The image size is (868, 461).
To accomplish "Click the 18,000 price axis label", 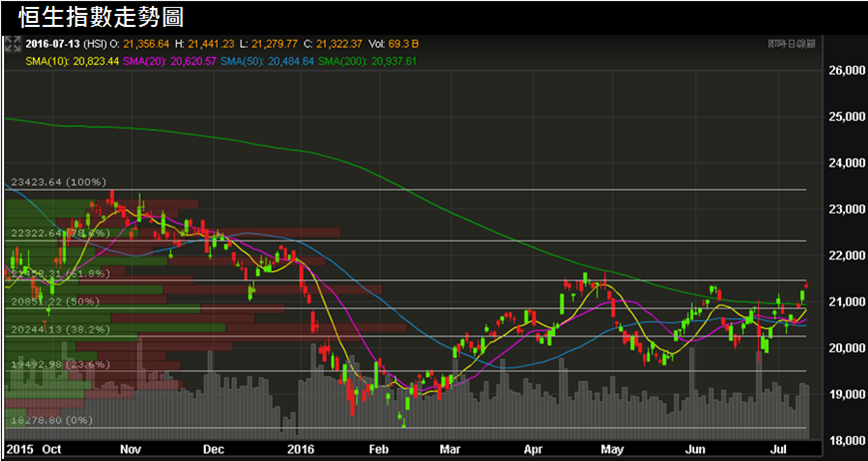I will pyautogui.click(x=846, y=441).
